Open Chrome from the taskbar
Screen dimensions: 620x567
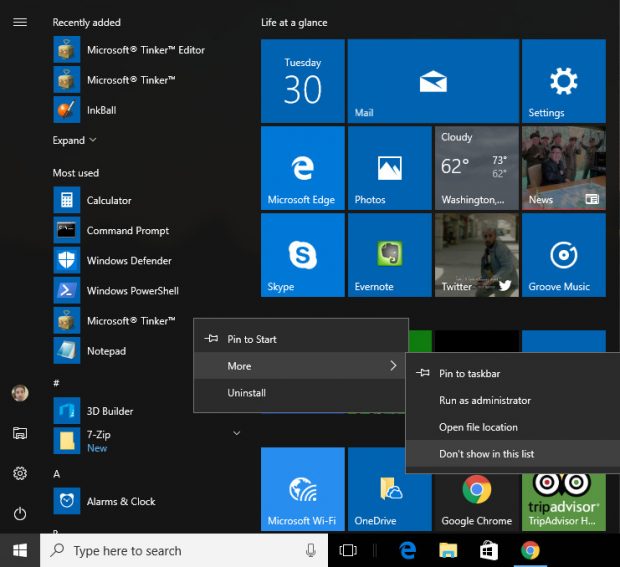click(530, 550)
